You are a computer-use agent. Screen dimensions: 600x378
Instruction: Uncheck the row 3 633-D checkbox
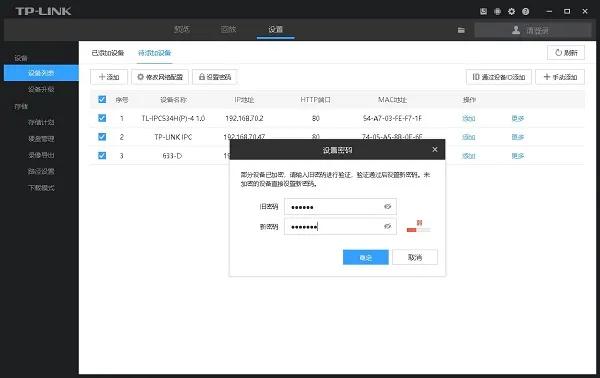pyautogui.click(x=102, y=155)
